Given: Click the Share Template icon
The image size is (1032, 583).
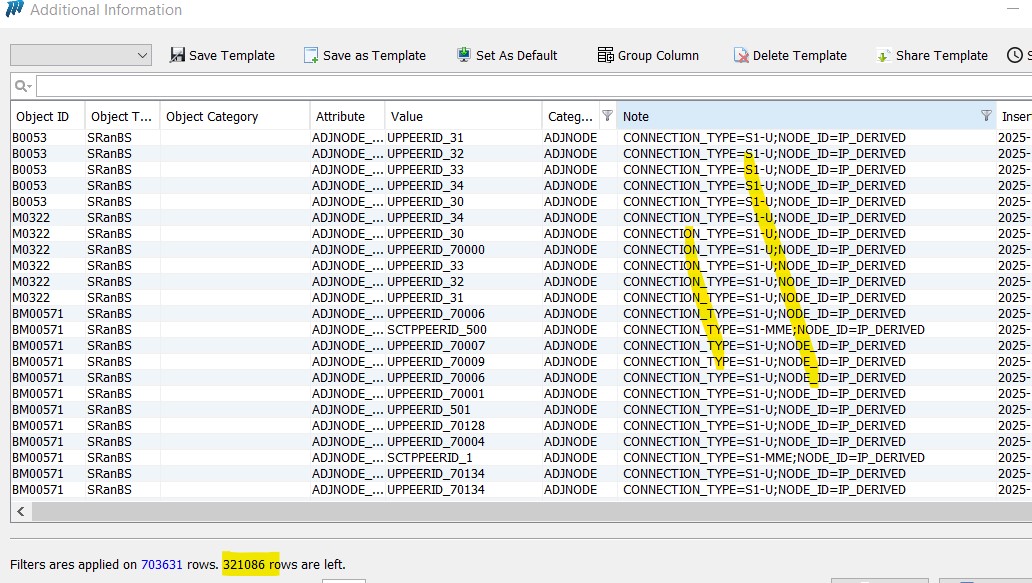Looking at the screenshot, I should click(x=883, y=55).
